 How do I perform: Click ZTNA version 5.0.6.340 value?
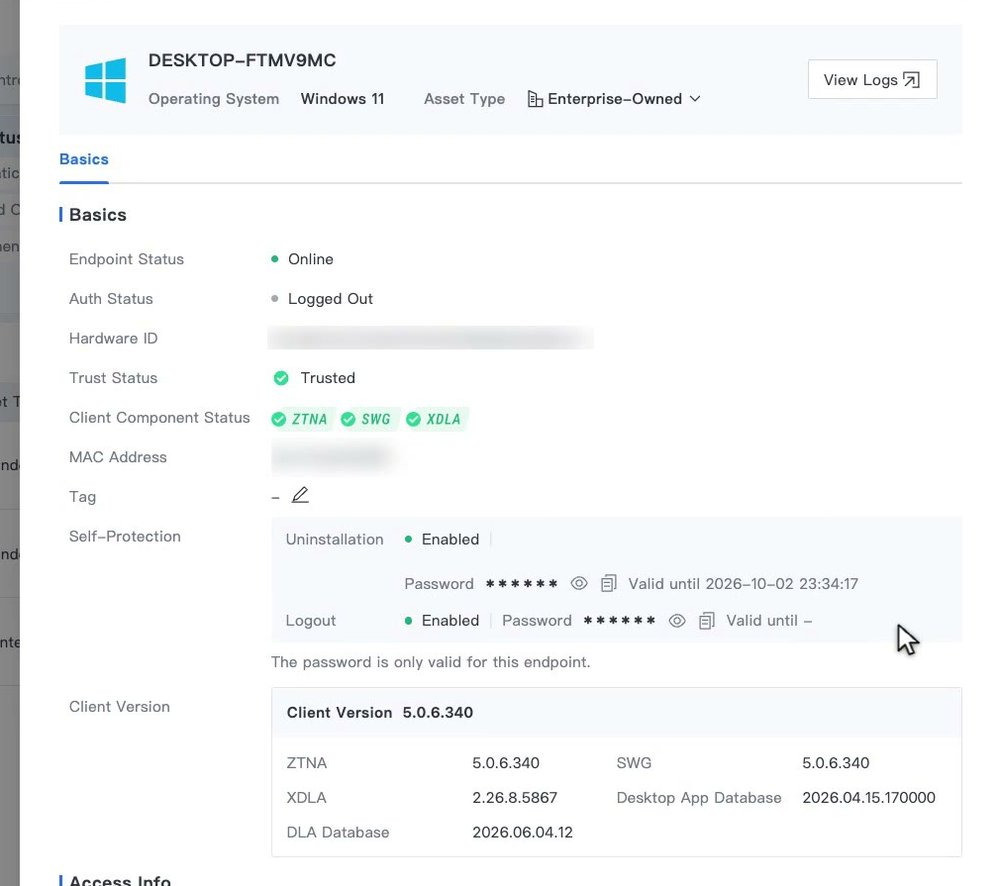(x=506, y=762)
